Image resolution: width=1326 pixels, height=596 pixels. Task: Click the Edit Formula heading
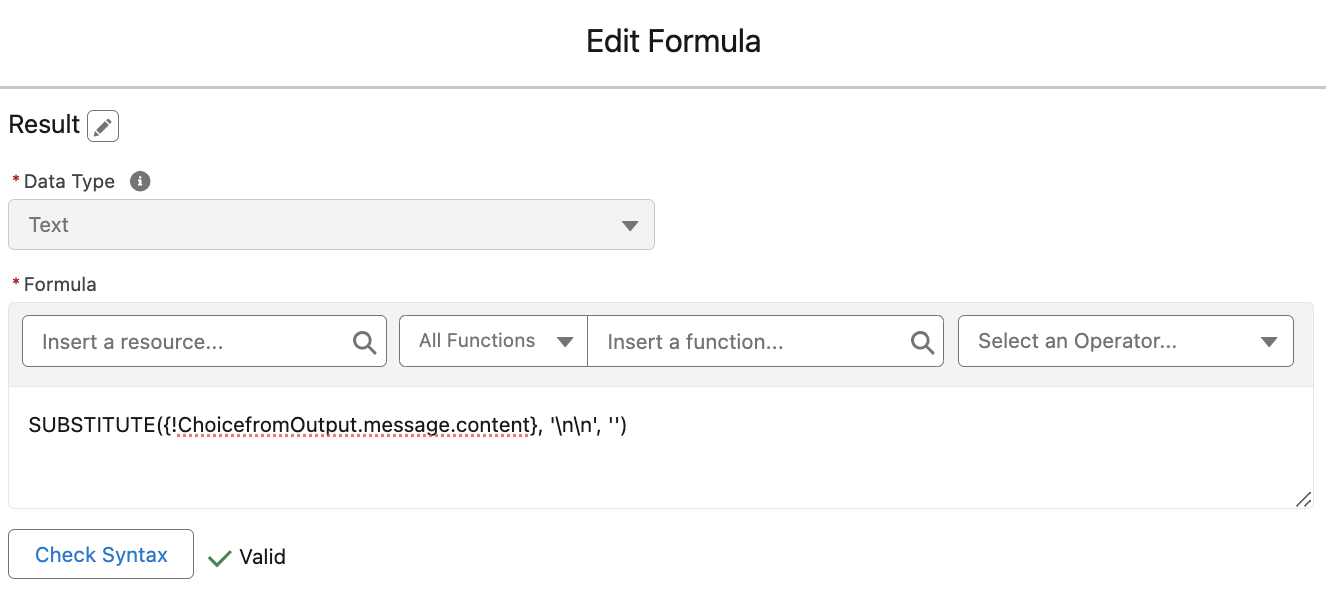(673, 41)
